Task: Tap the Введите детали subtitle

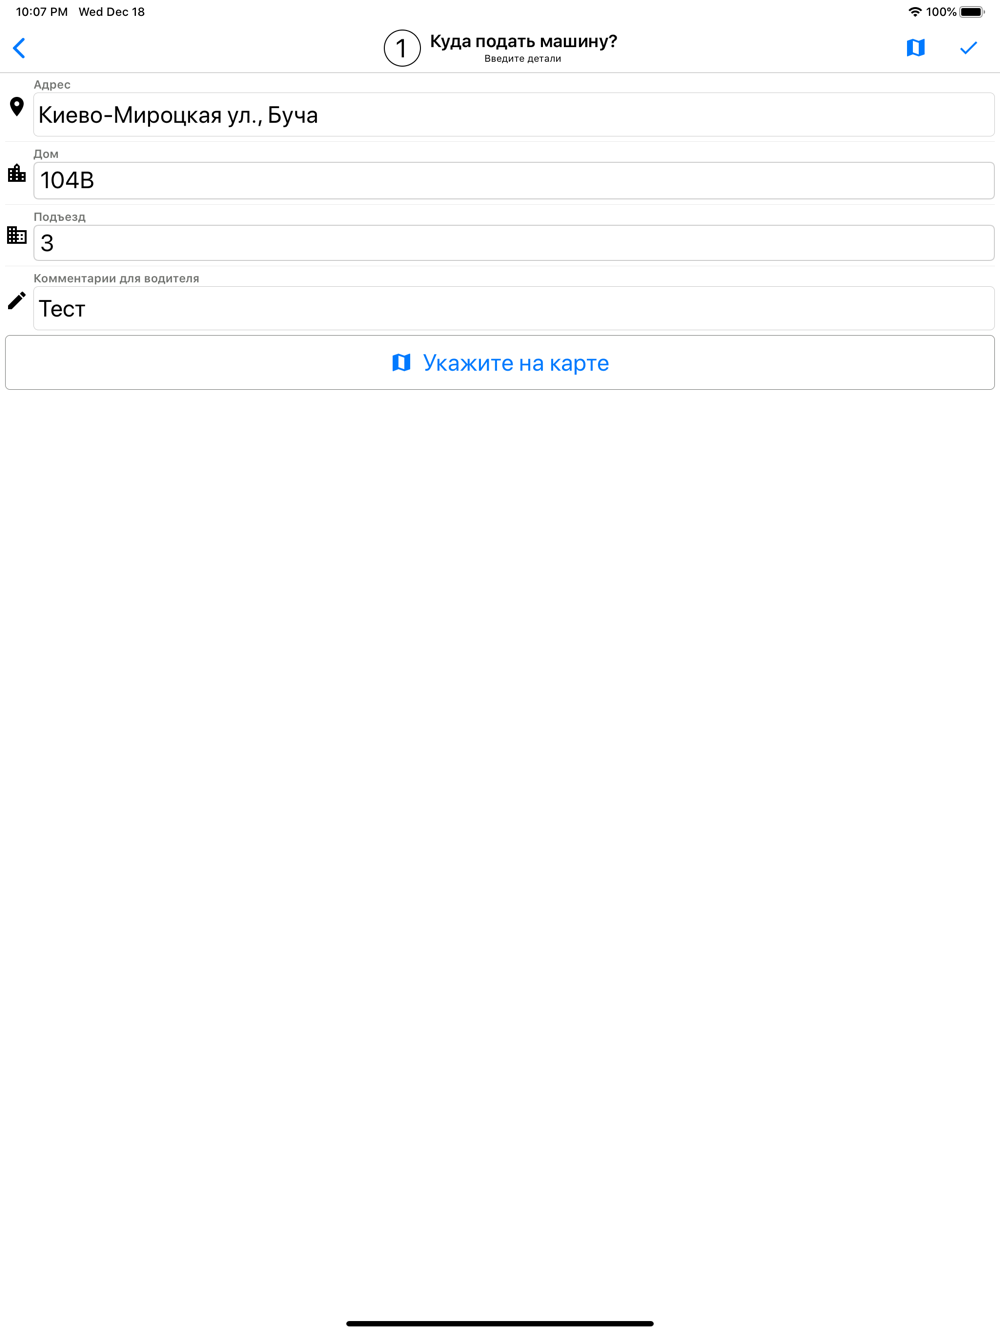Action: pyautogui.click(x=523, y=59)
